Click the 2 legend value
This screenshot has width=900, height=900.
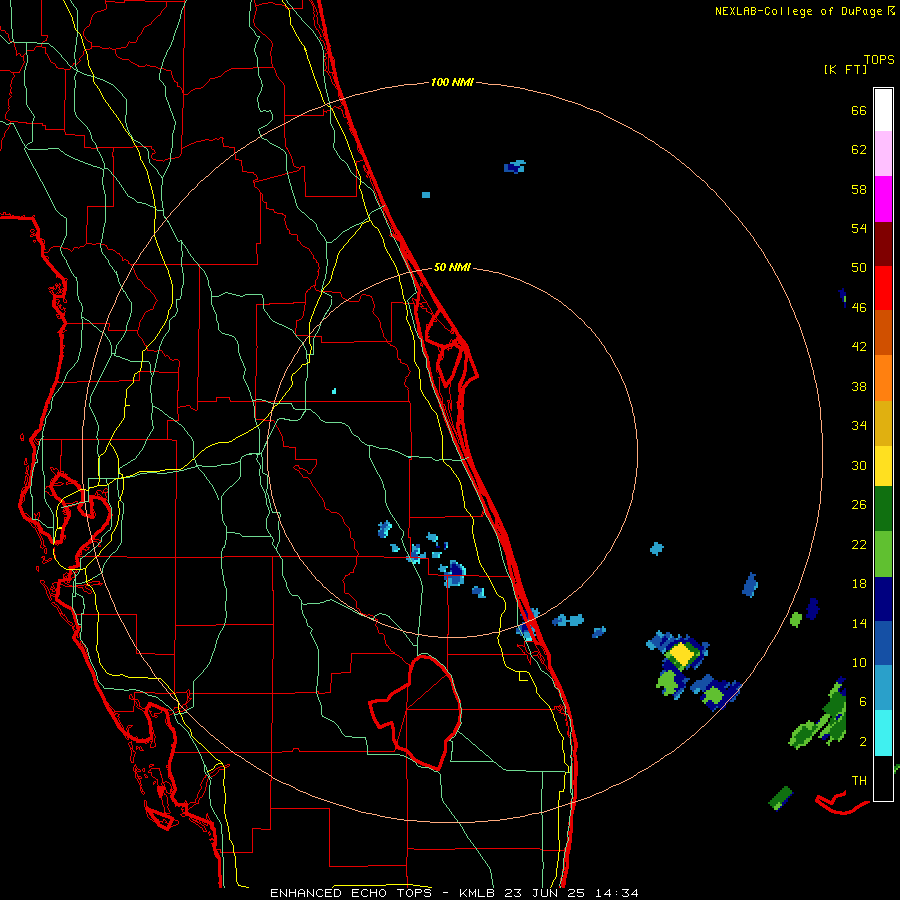862,742
